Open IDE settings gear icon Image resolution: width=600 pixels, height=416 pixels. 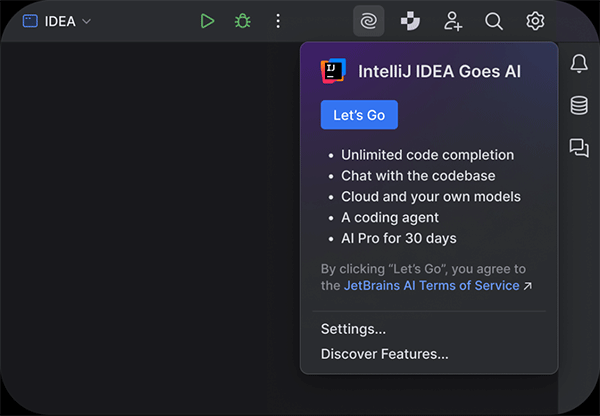[x=535, y=21]
